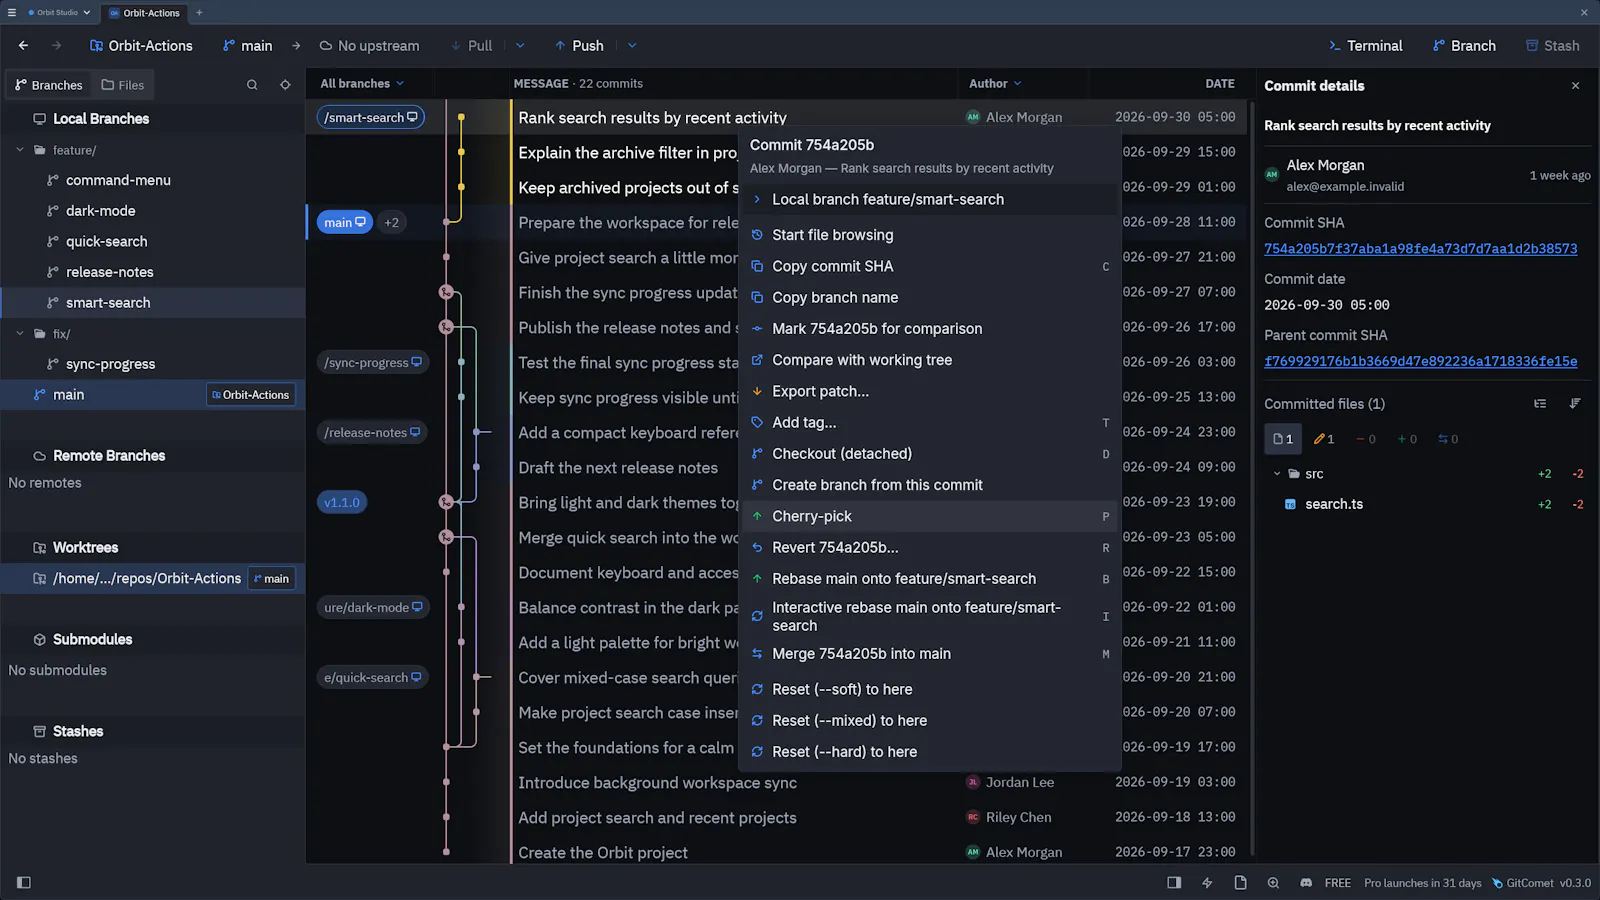Select Create branch from this commit
Screen dimensions: 1600x900
pos(929,485)
